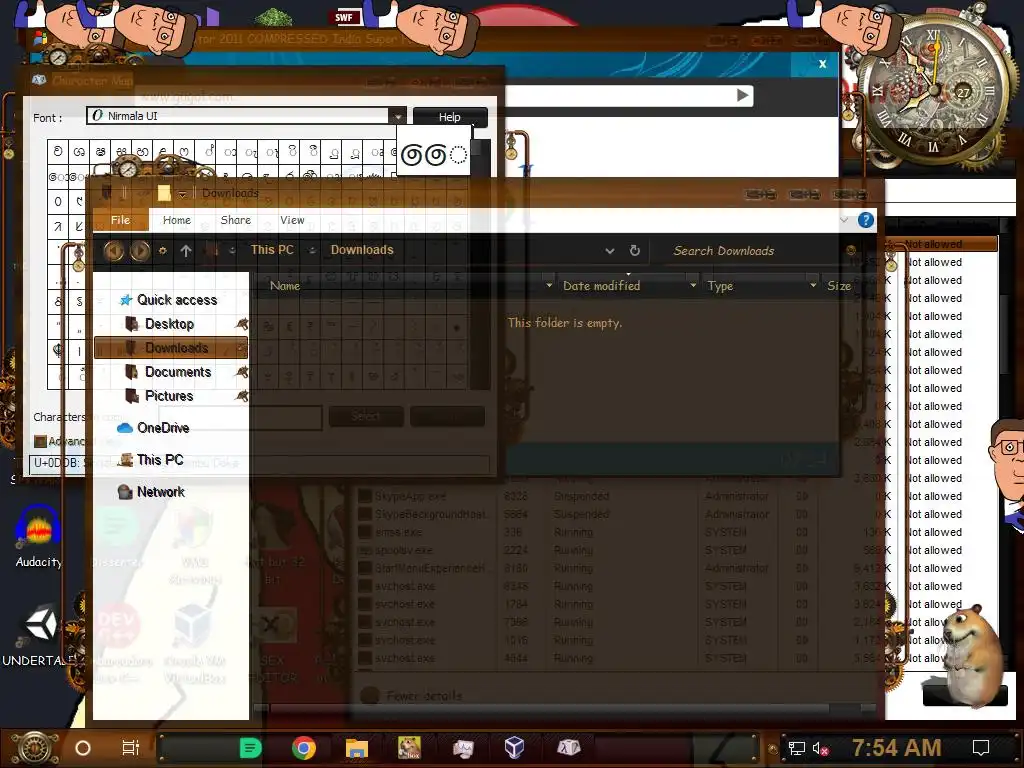This screenshot has width=1024, height=768.
Task: Open the recent locations dropdown in Explorer
Action: [x=163, y=251]
